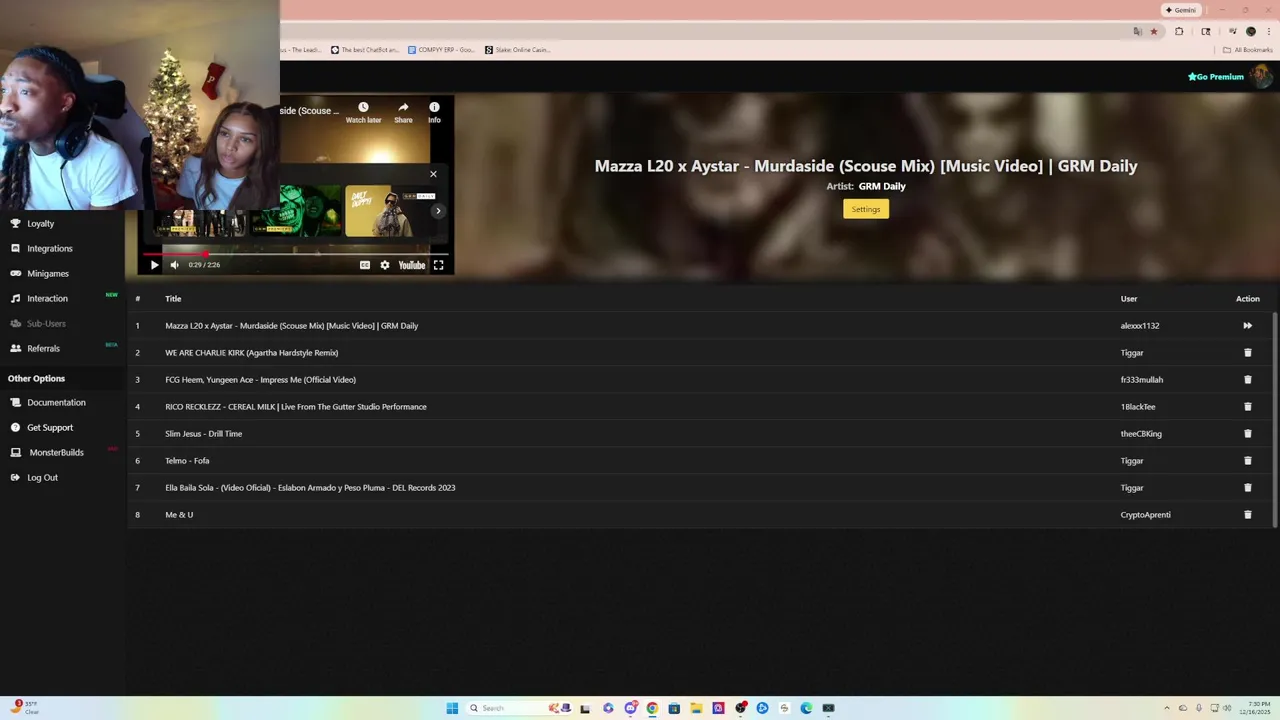Open the Documentation link
Image resolution: width=1280 pixels, height=720 pixels.
[x=56, y=403]
